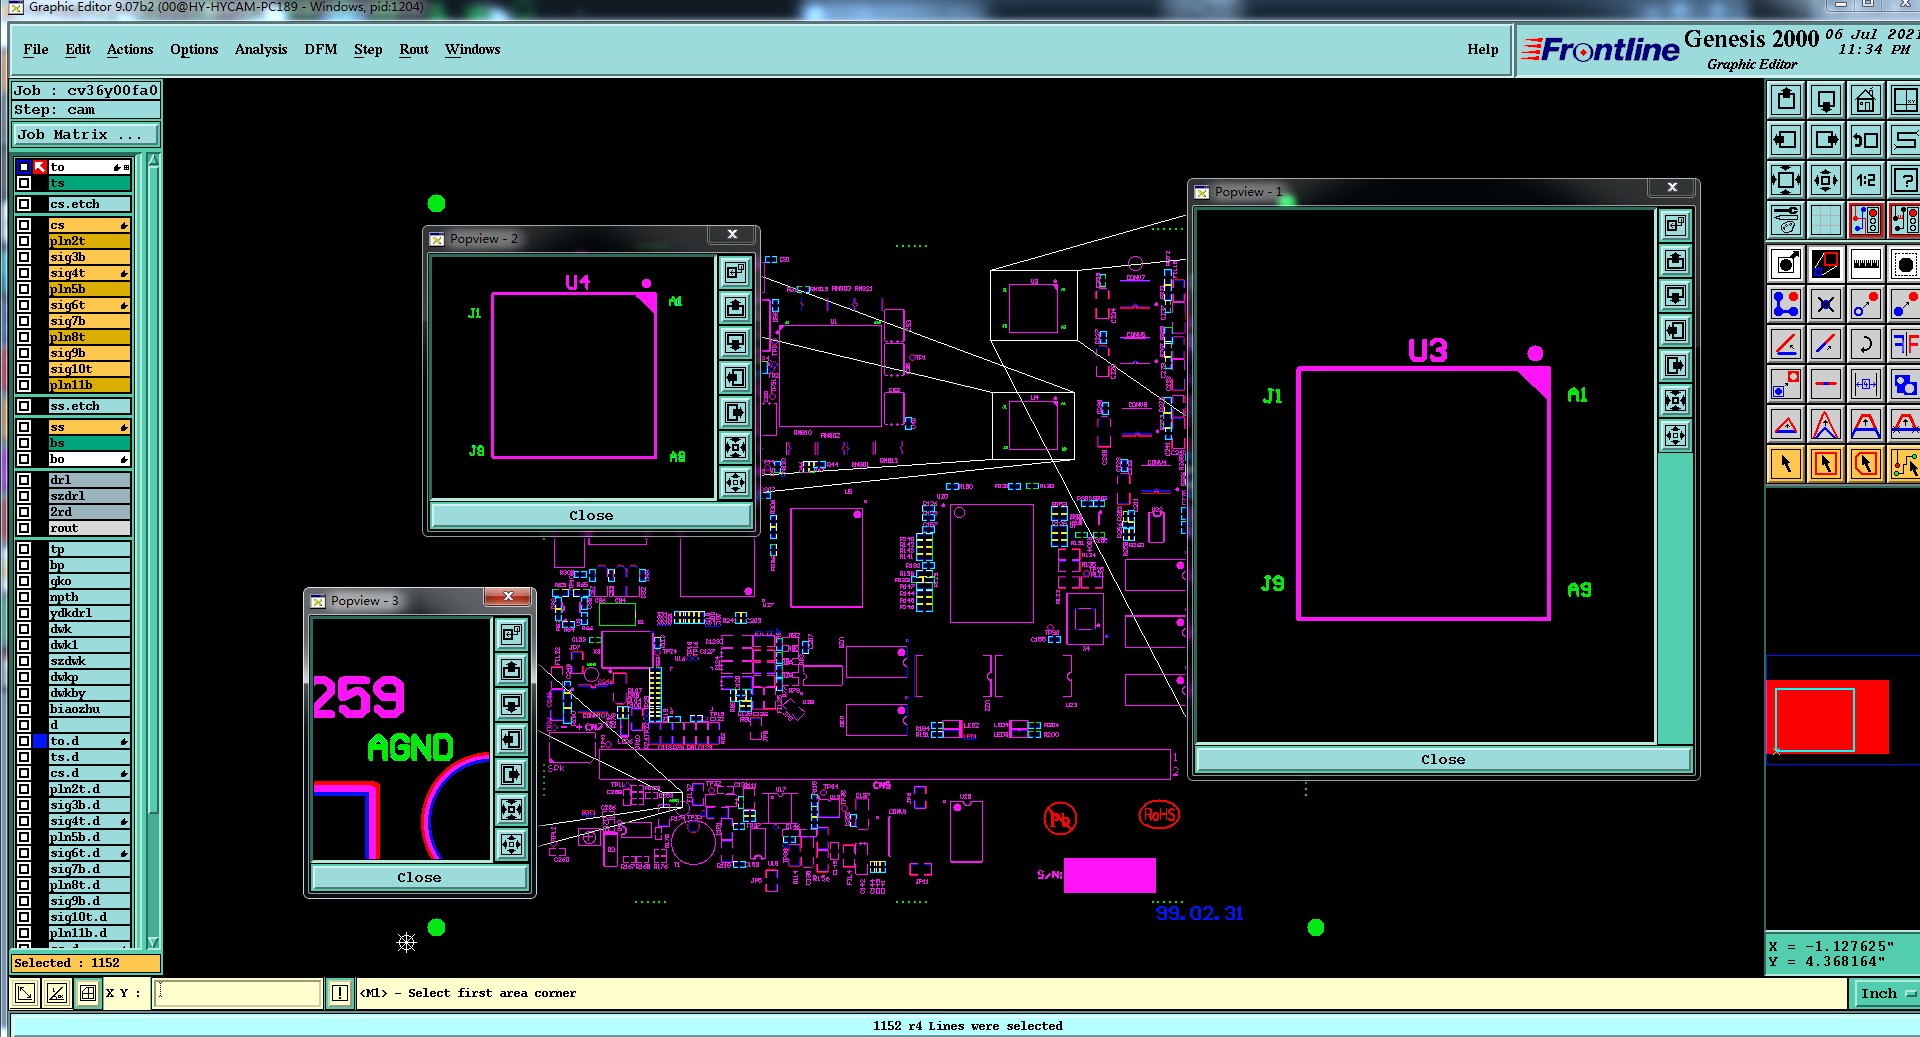Click the first icon in bottom-left status bar

click(25, 993)
